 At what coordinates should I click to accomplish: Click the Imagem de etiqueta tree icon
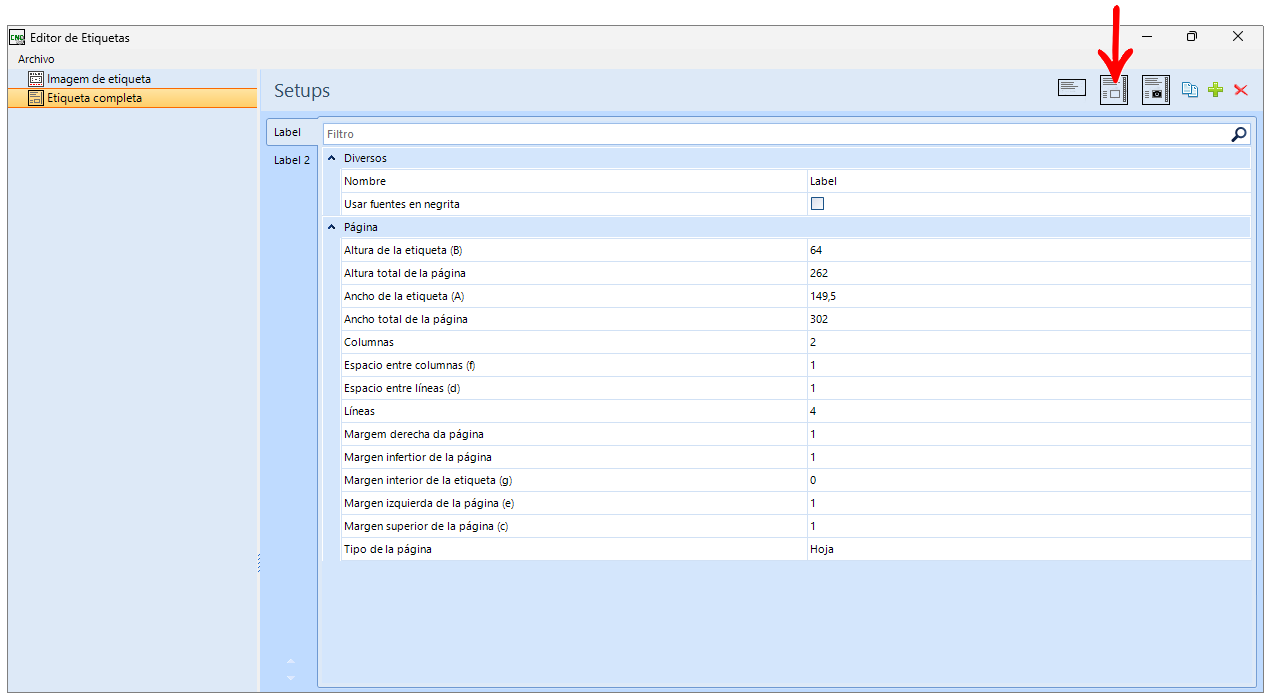(x=36, y=78)
